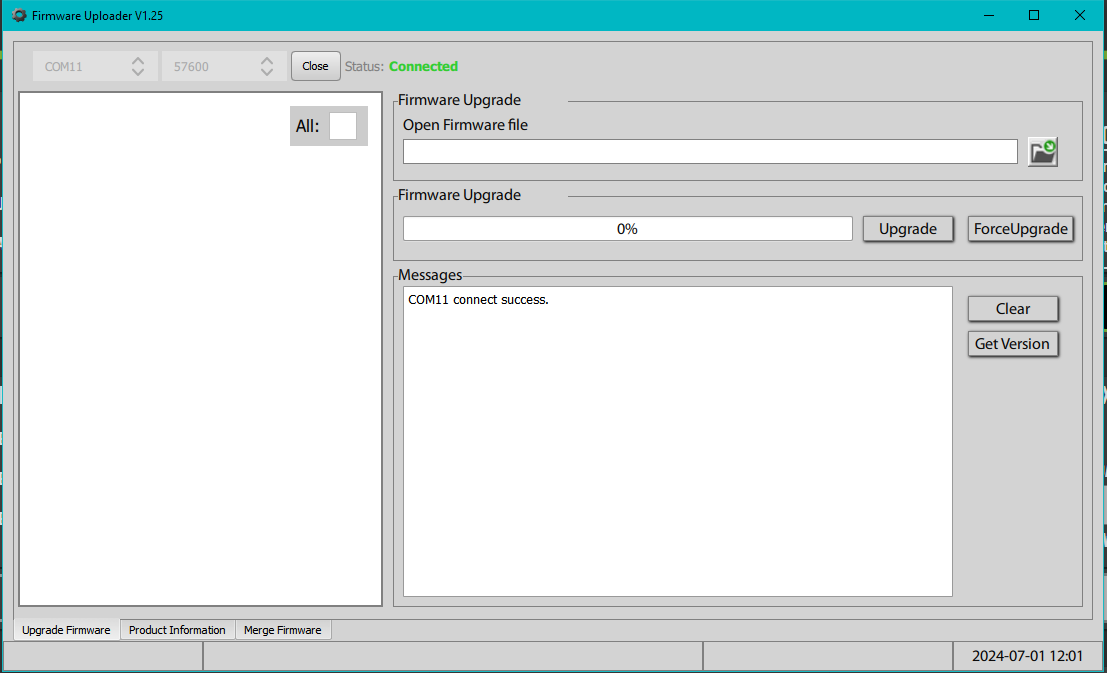Click the up arrow on the COM11 port selector

[x=137, y=60]
